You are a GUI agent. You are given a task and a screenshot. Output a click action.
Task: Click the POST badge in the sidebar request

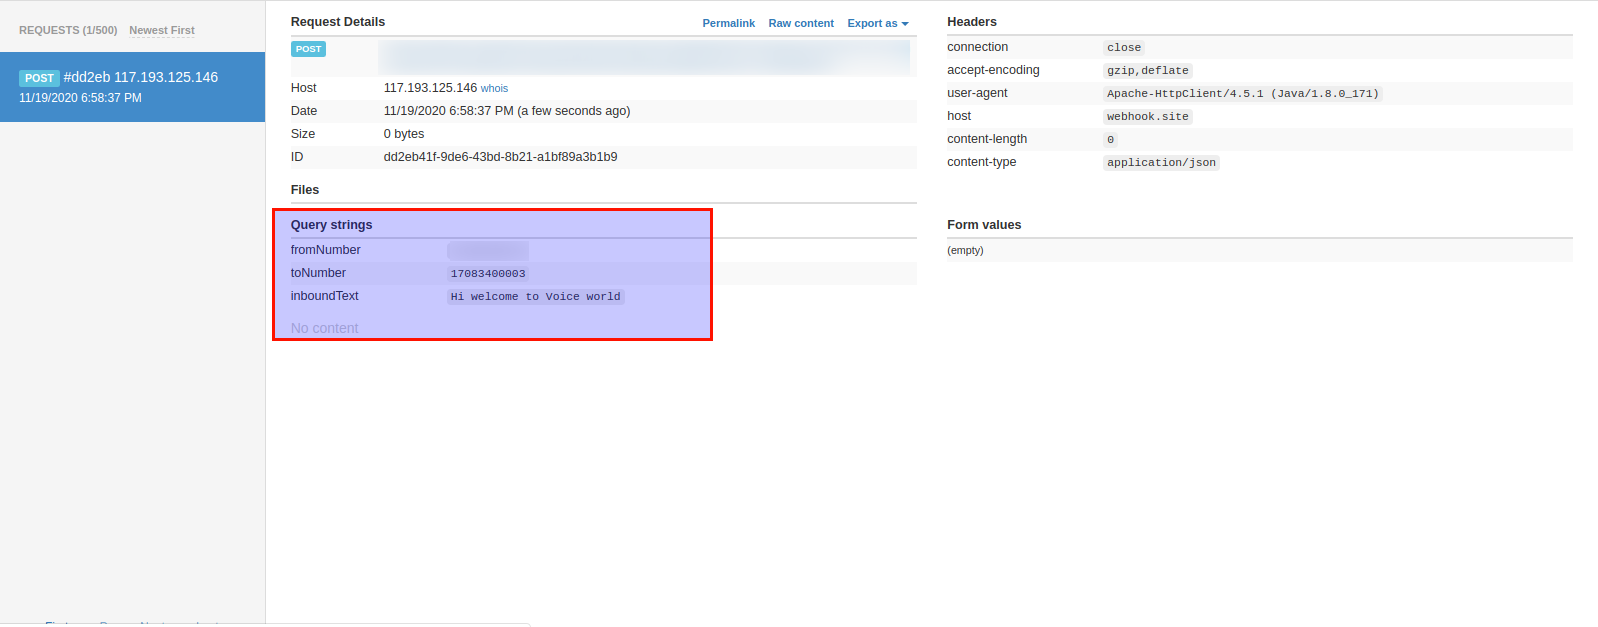39,78
